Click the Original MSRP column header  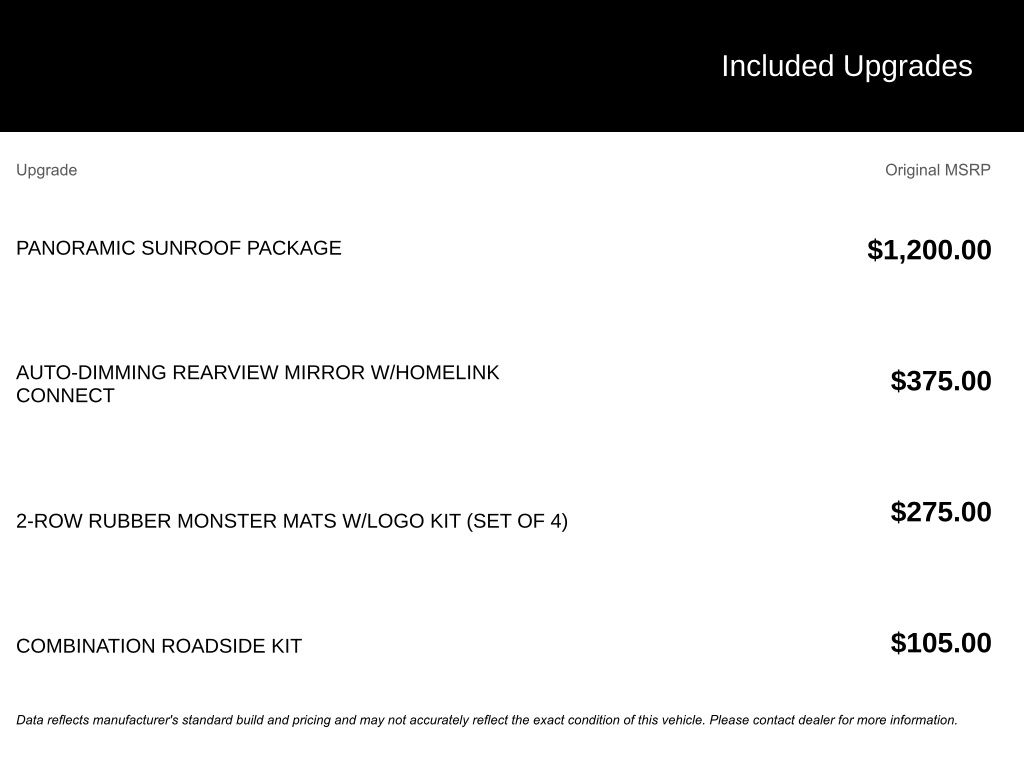click(x=937, y=170)
